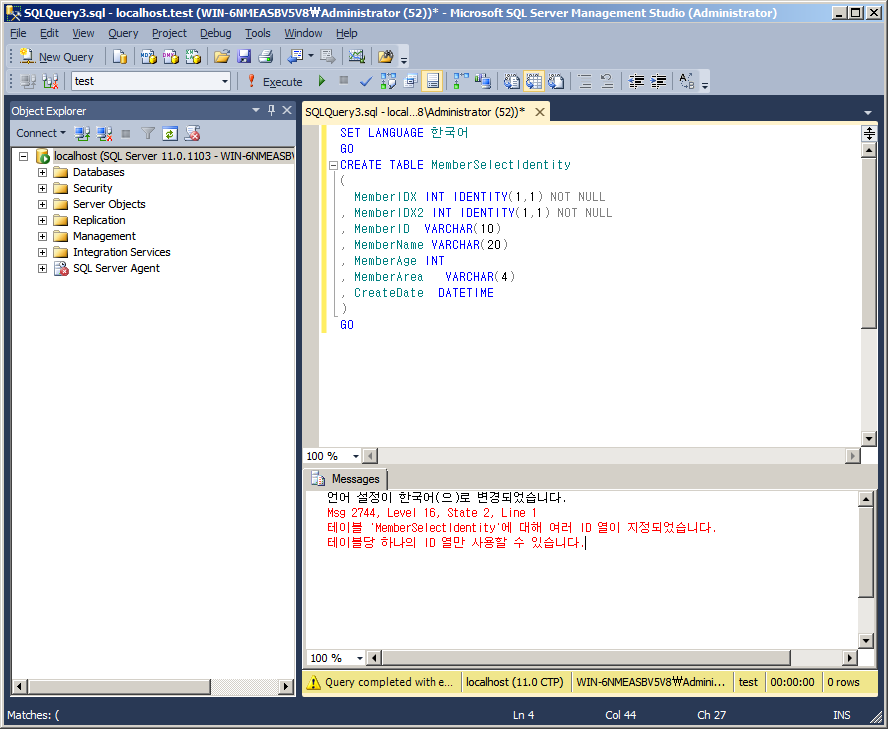Open Analysis Services DMX Query icon
Screen dimensions: 888x729
pos(170,57)
